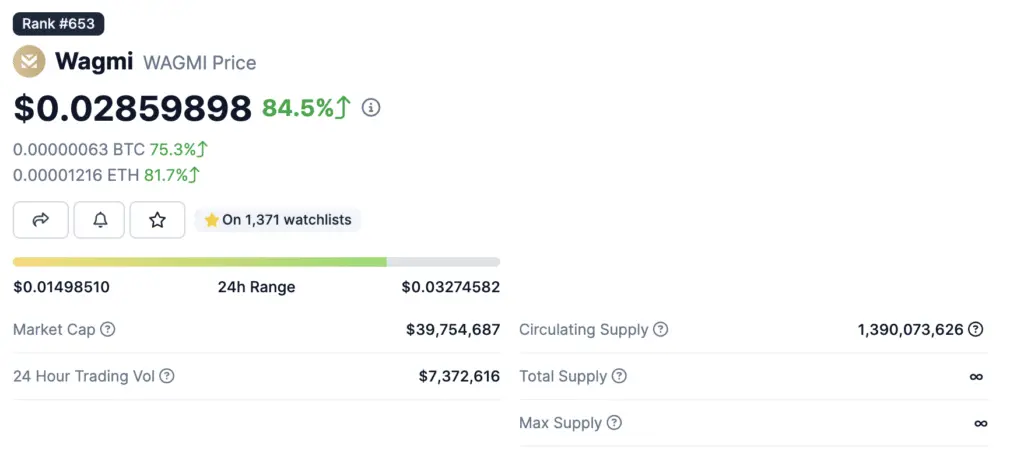Open the Circulating Supply help icon
Screen dimensions: 1024x476
tap(661, 329)
